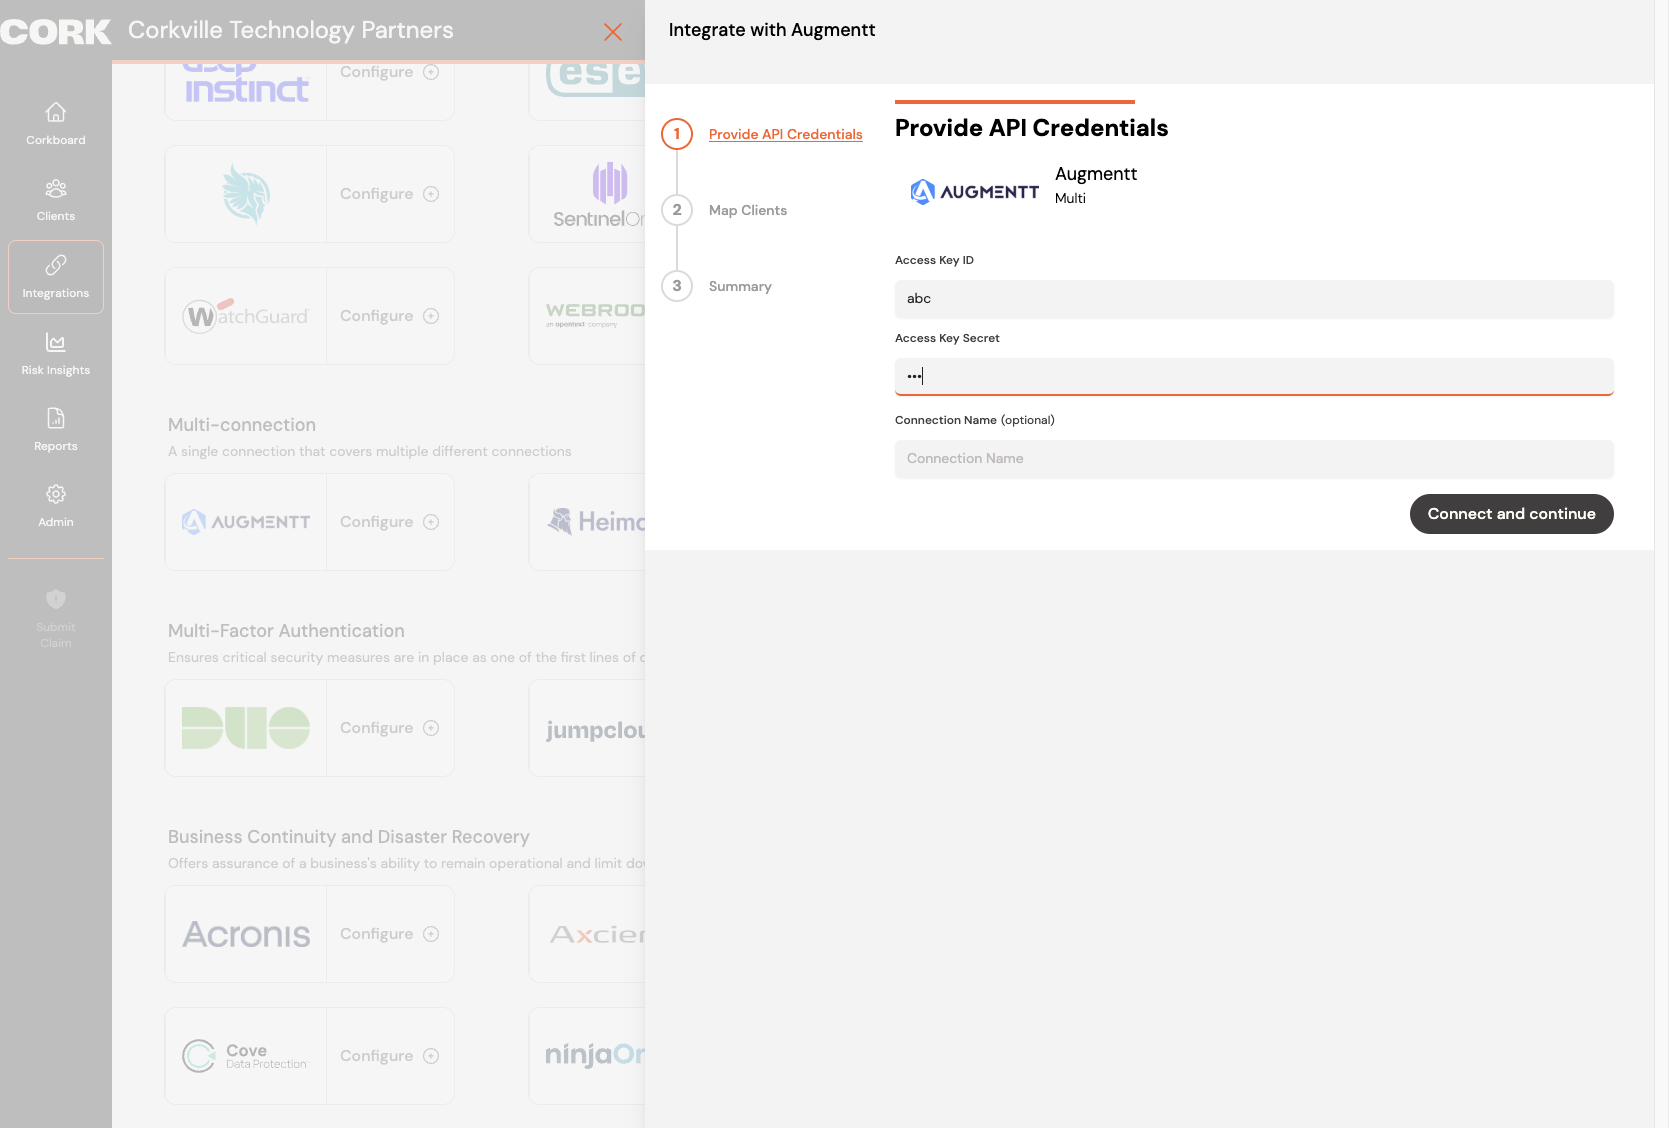Go to Clients in sidebar
This screenshot has width=1669, height=1128.
[56, 200]
